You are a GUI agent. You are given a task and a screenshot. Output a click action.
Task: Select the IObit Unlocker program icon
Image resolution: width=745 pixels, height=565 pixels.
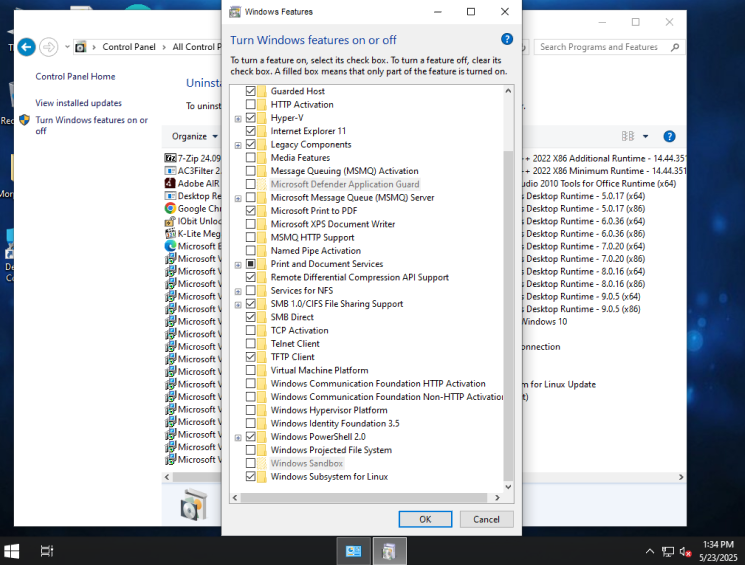[x=170, y=221]
